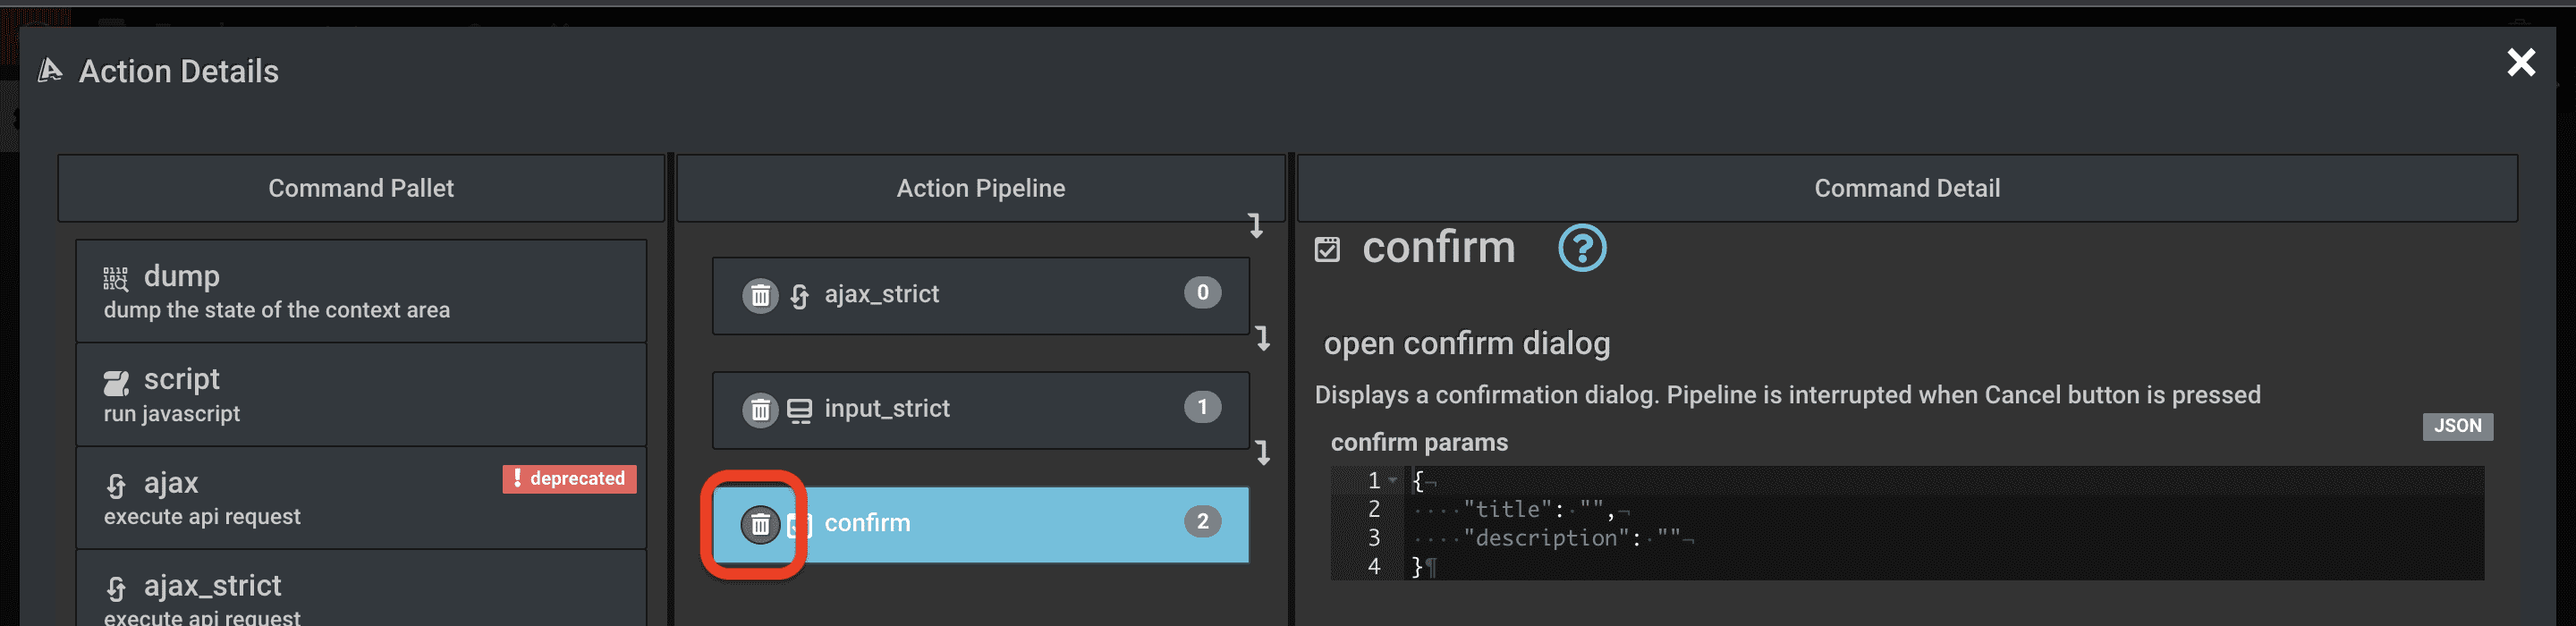Click the "open confirm dialog" subtitle text
Image resolution: width=2576 pixels, height=626 pixels.
pos(1467,343)
